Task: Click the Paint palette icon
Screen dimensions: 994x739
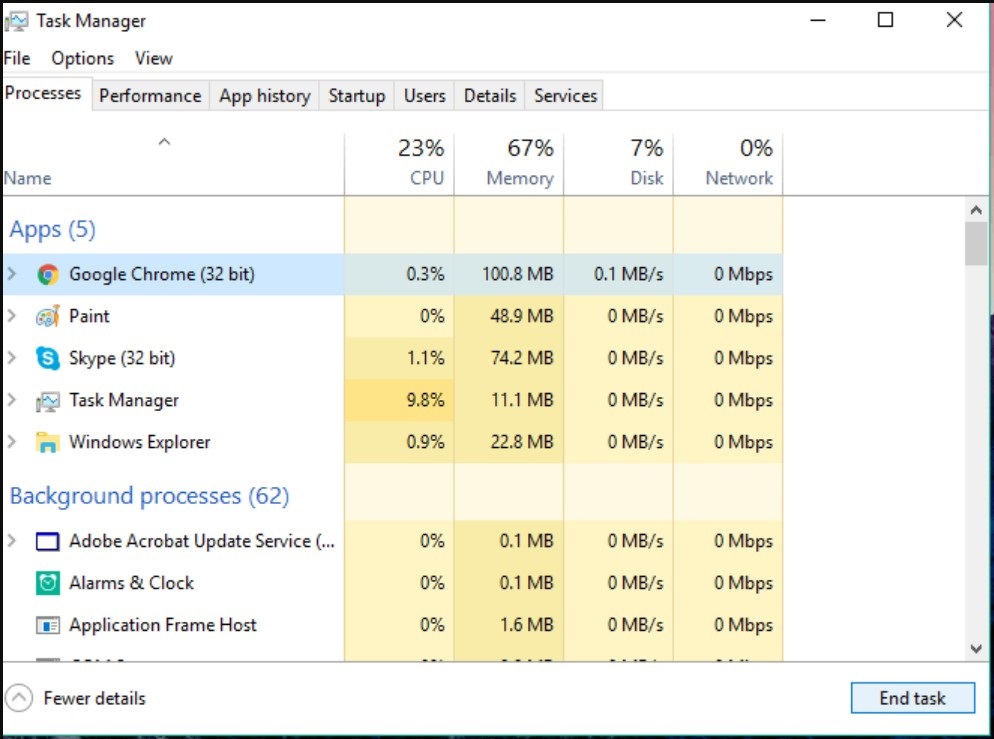Action: (48, 316)
